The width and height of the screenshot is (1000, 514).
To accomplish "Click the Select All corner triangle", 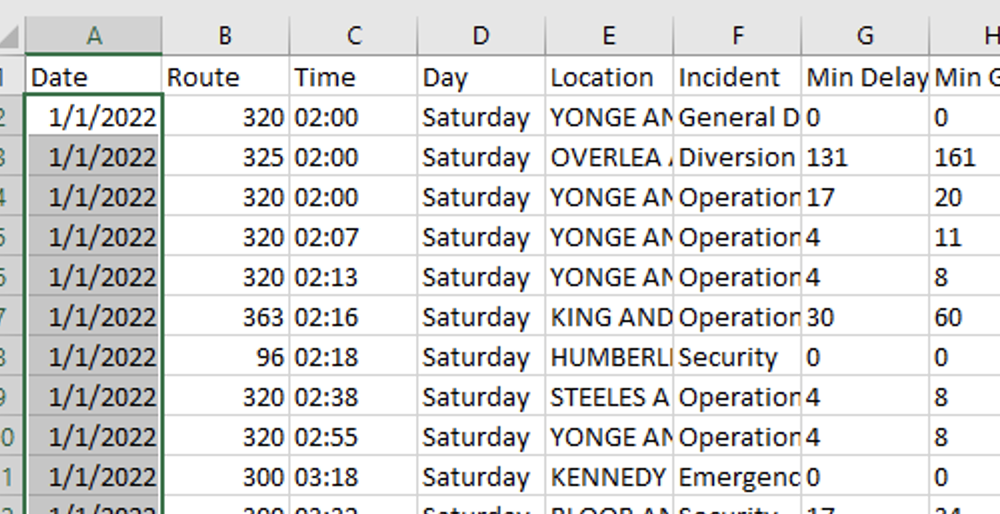I will pyautogui.click(x=11, y=36).
